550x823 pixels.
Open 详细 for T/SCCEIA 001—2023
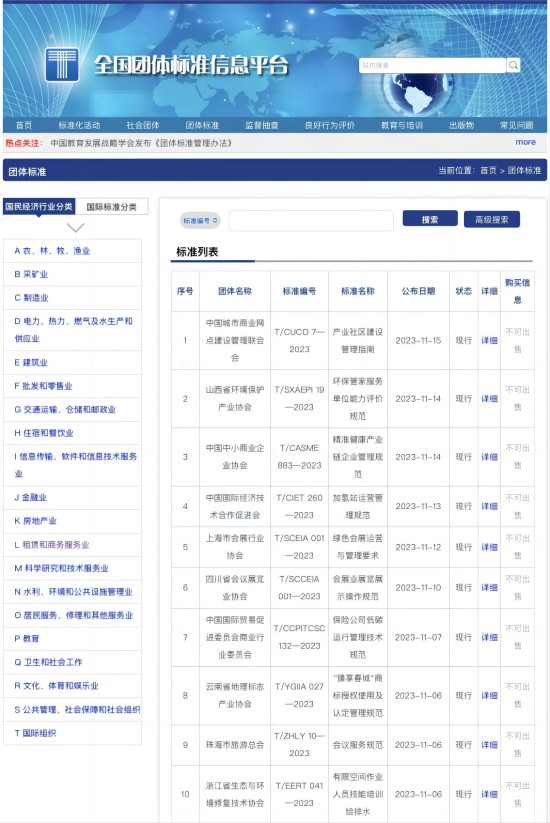[x=489, y=587]
